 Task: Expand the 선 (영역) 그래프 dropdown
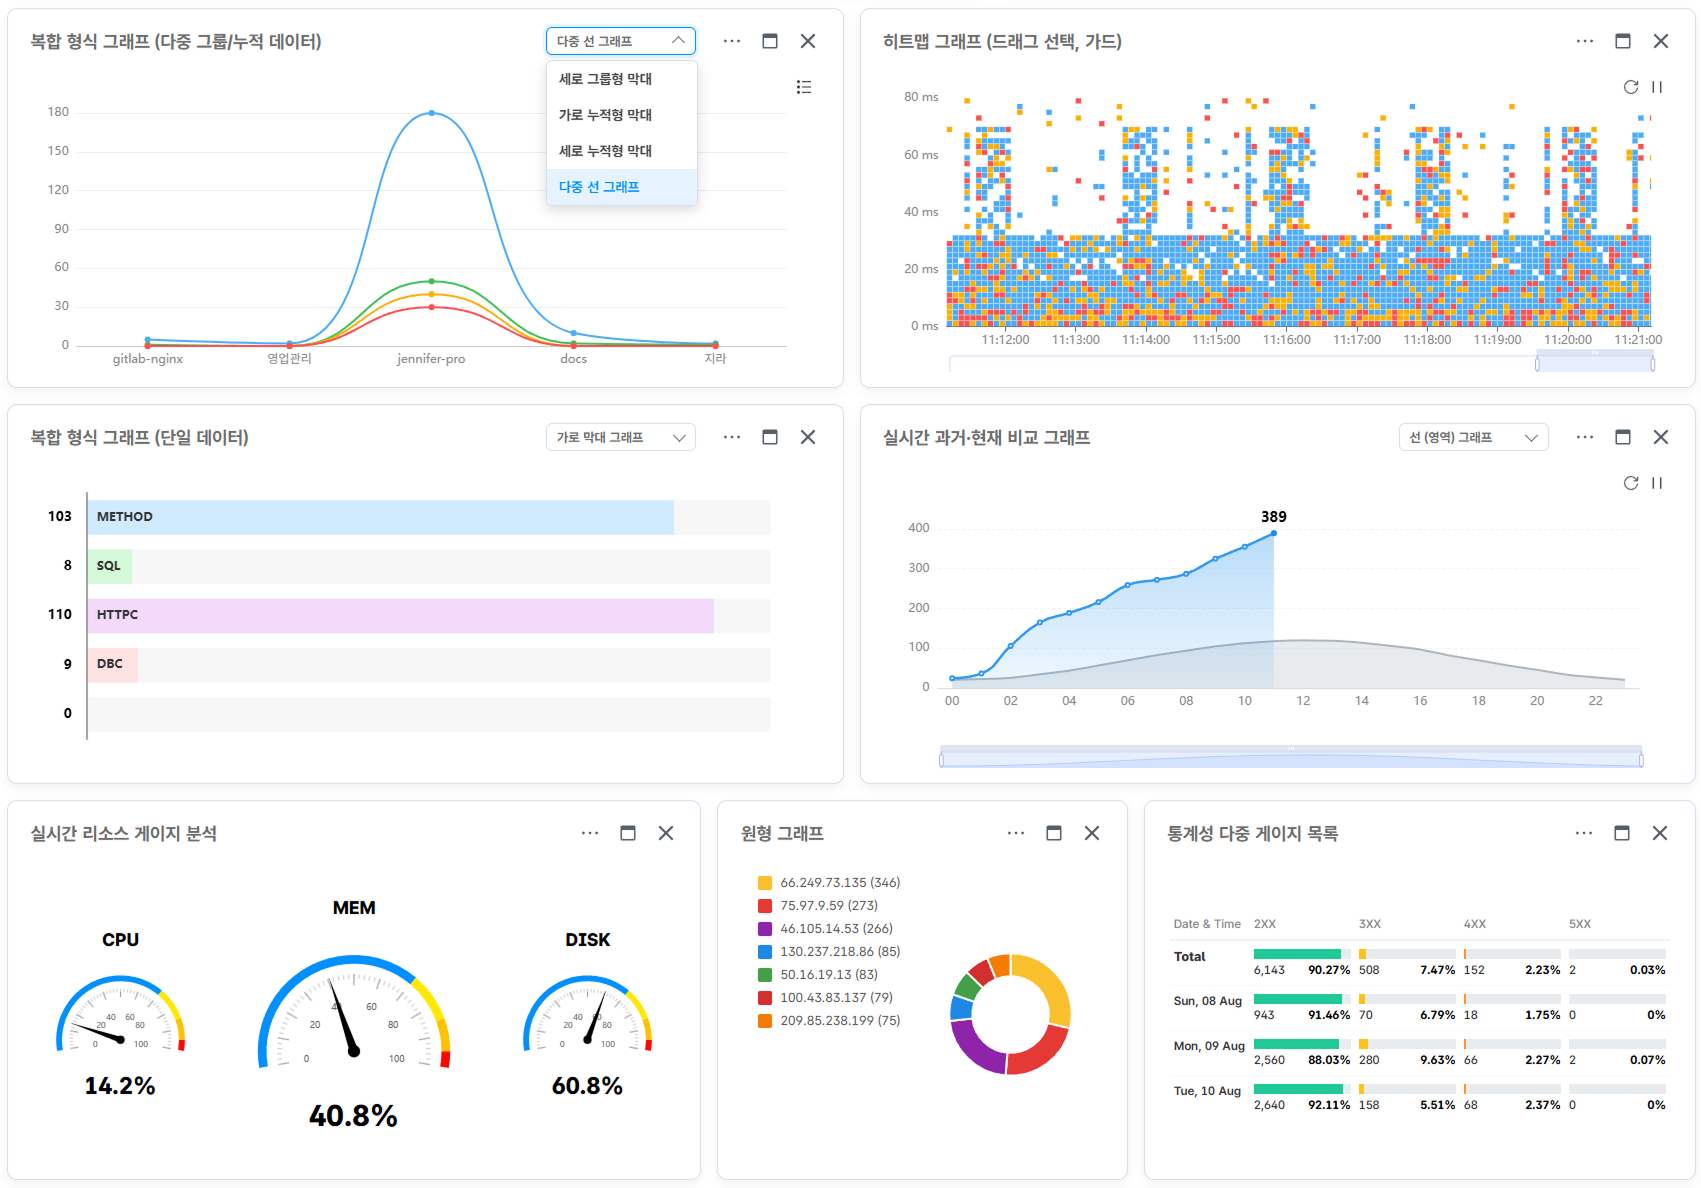[x=1472, y=437]
